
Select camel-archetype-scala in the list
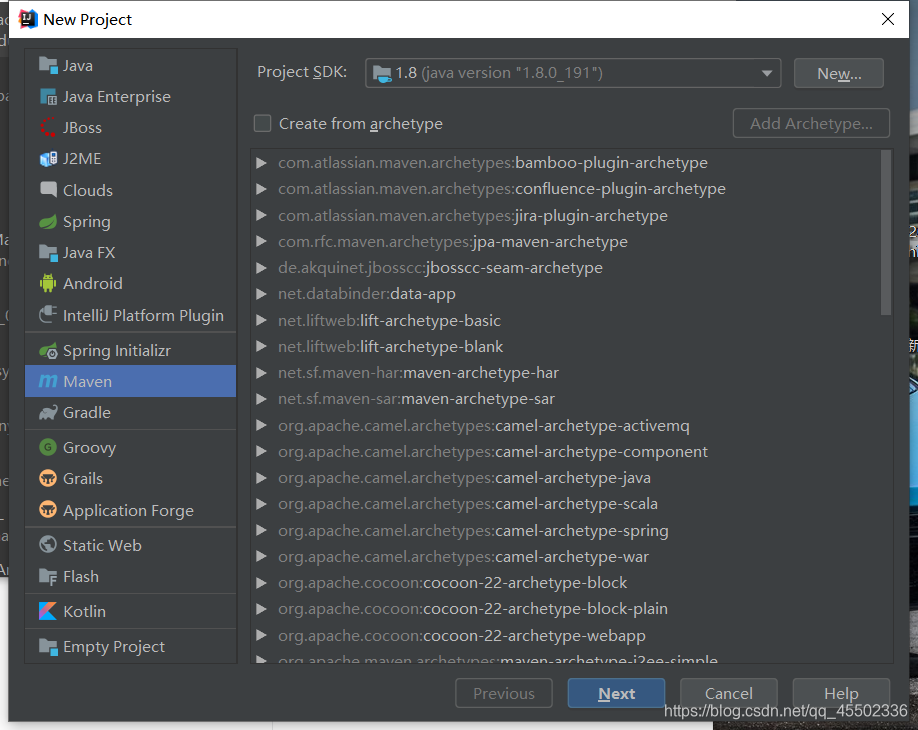467,503
